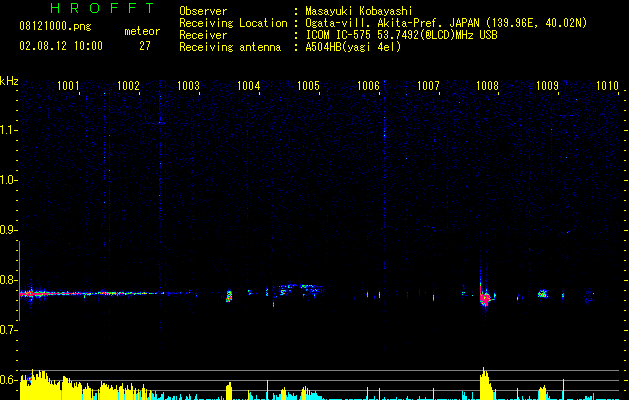Click the meteor count value 27

point(145,46)
